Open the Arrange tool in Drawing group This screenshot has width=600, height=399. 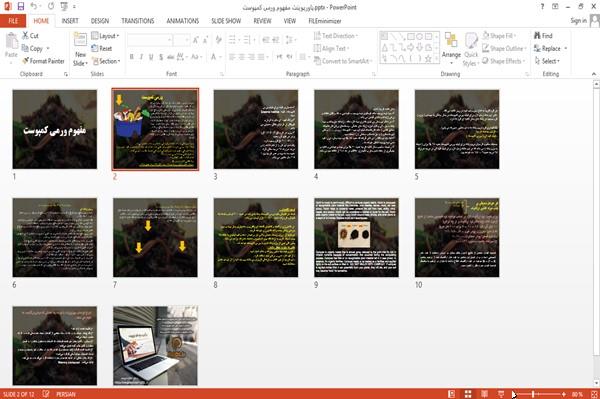[451, 48]
